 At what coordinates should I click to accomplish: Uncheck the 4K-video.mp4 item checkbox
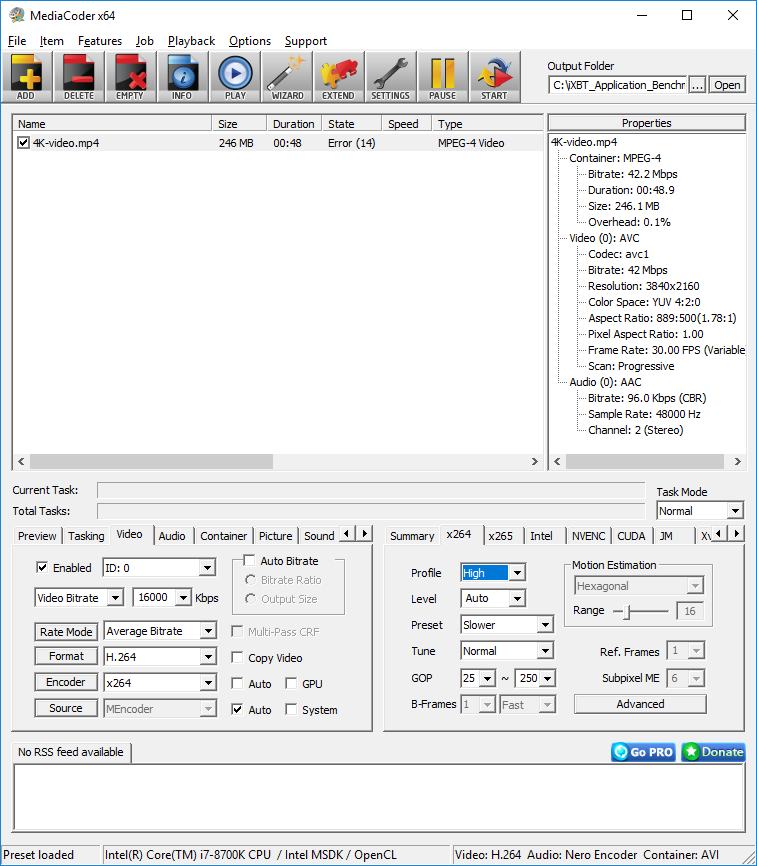[23, 142]
